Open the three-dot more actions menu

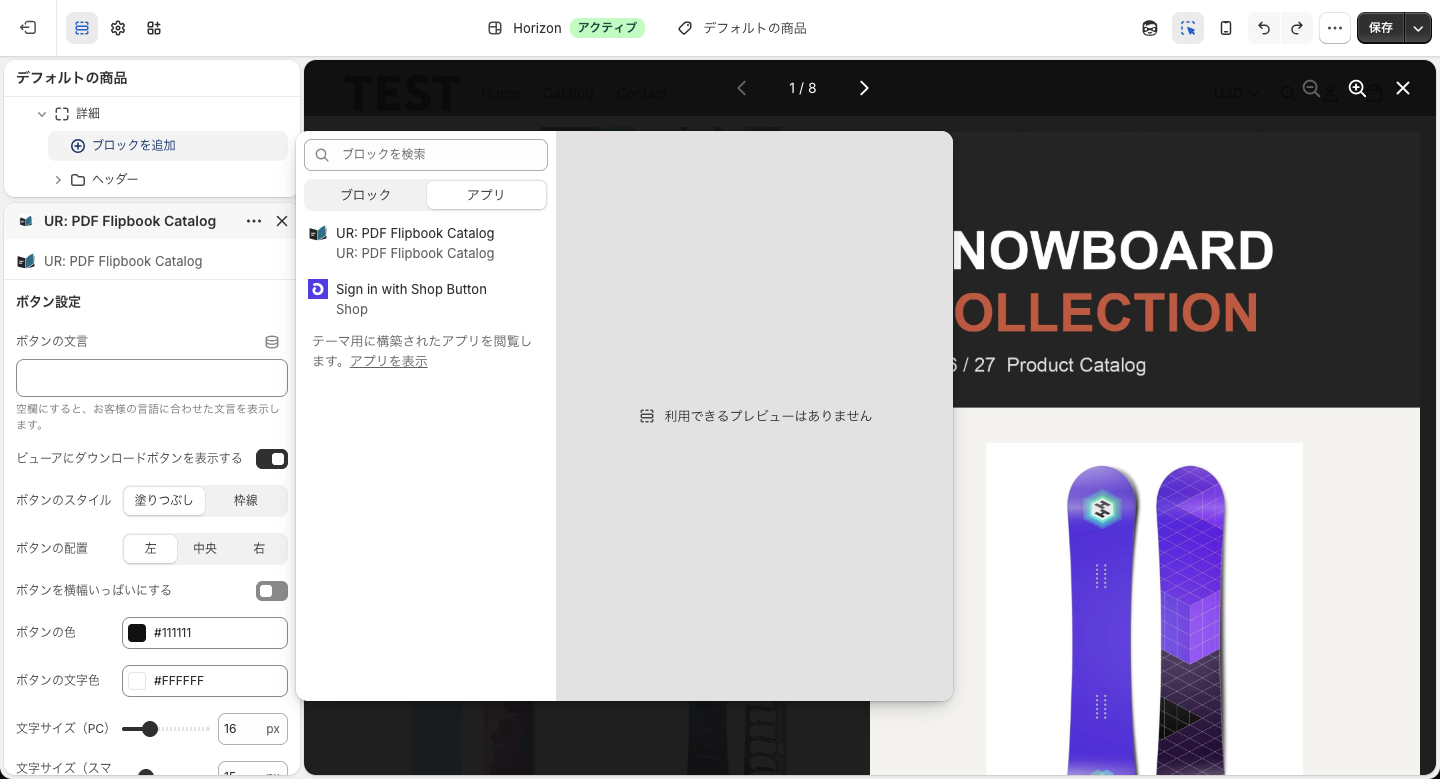[x=1335, y=28]
